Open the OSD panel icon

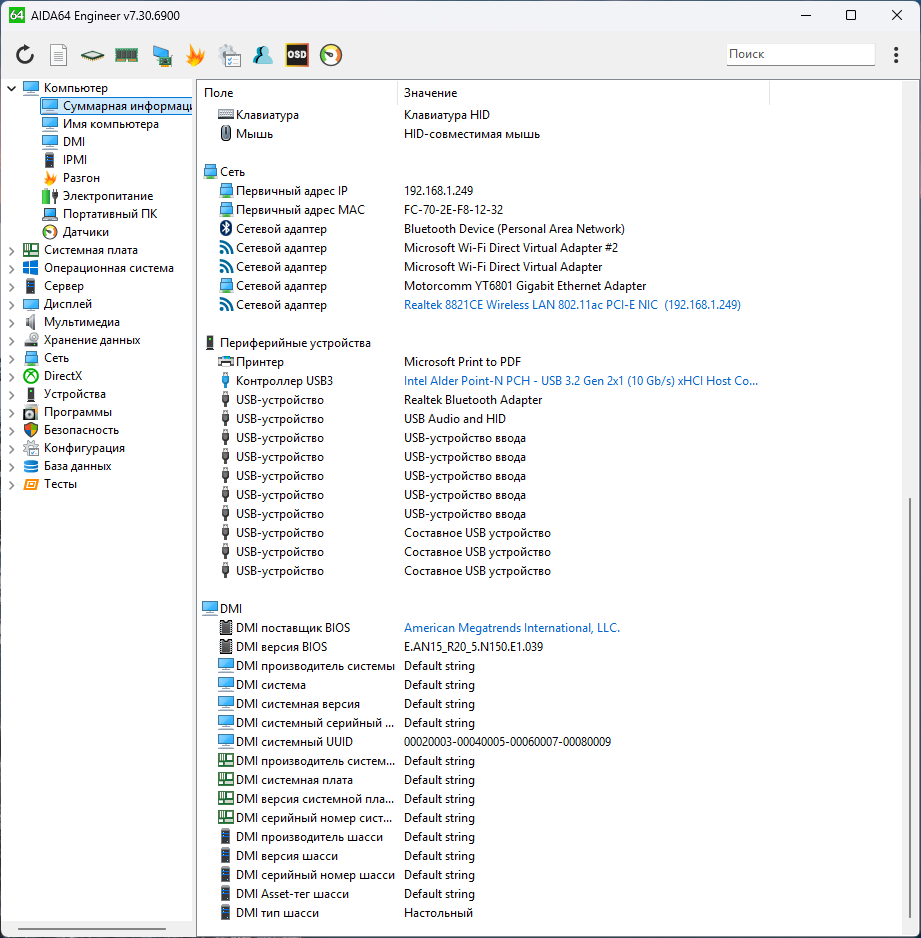297,55
